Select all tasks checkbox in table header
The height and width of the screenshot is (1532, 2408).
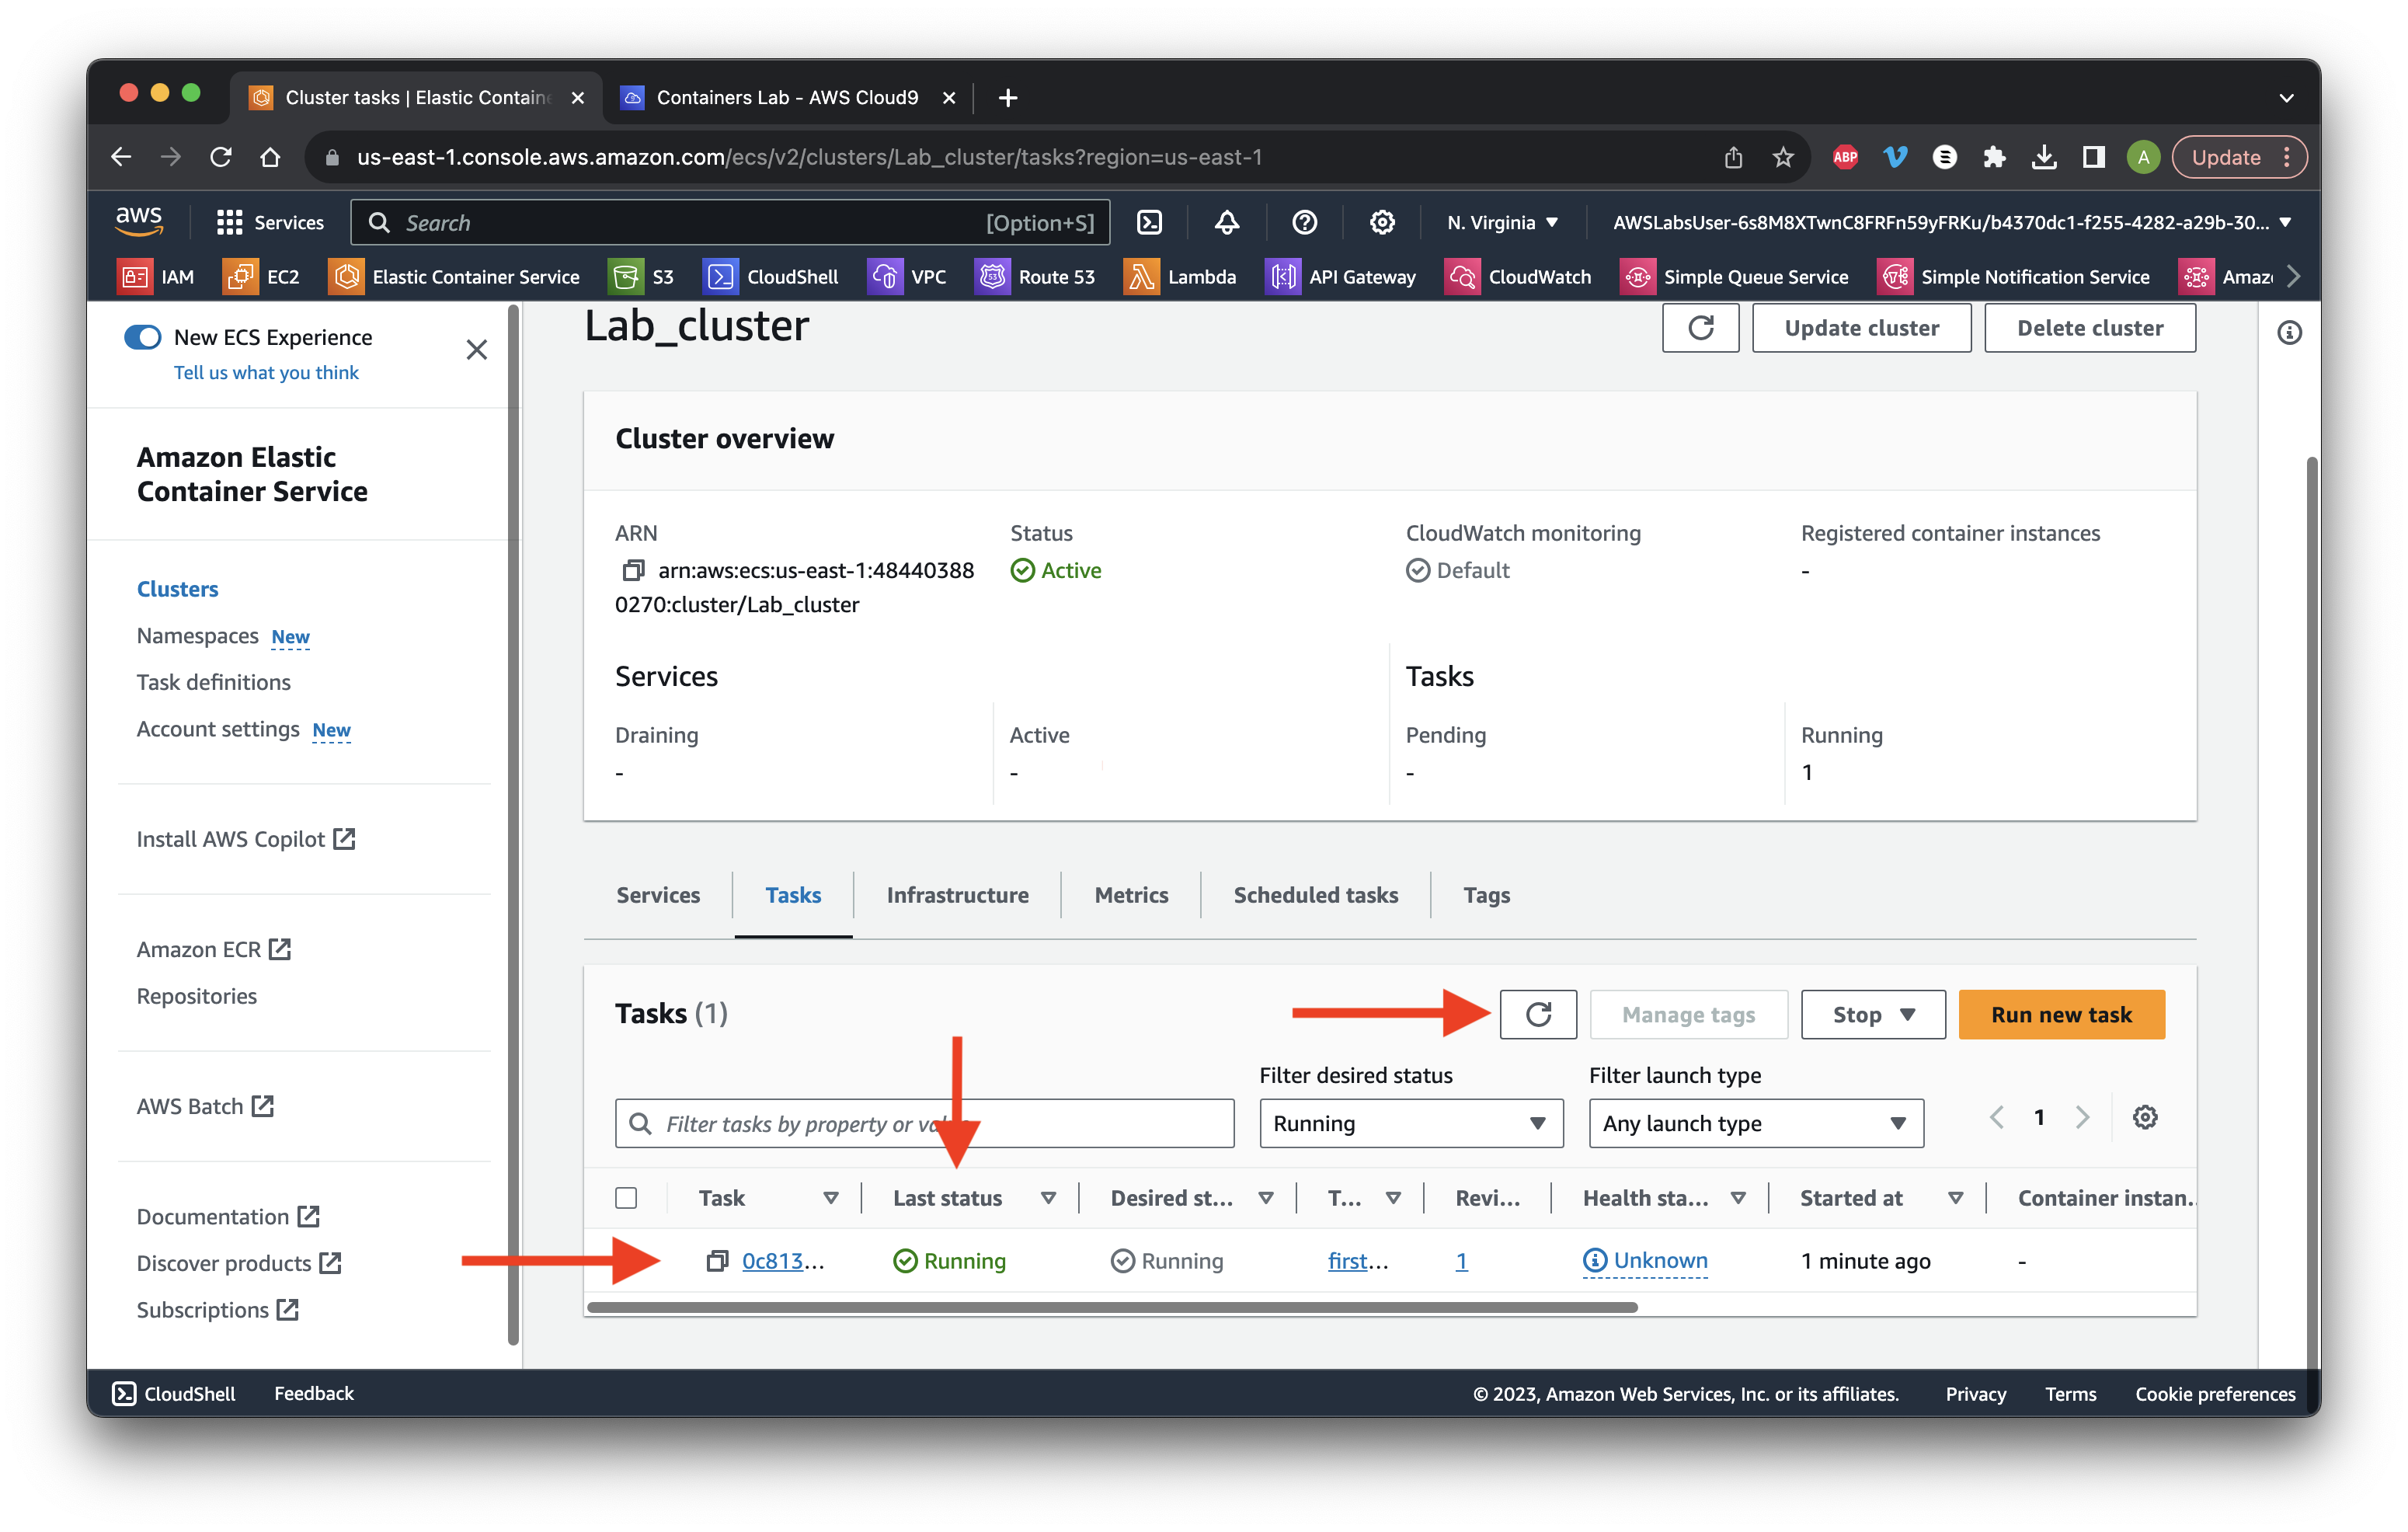(626, 1198)
